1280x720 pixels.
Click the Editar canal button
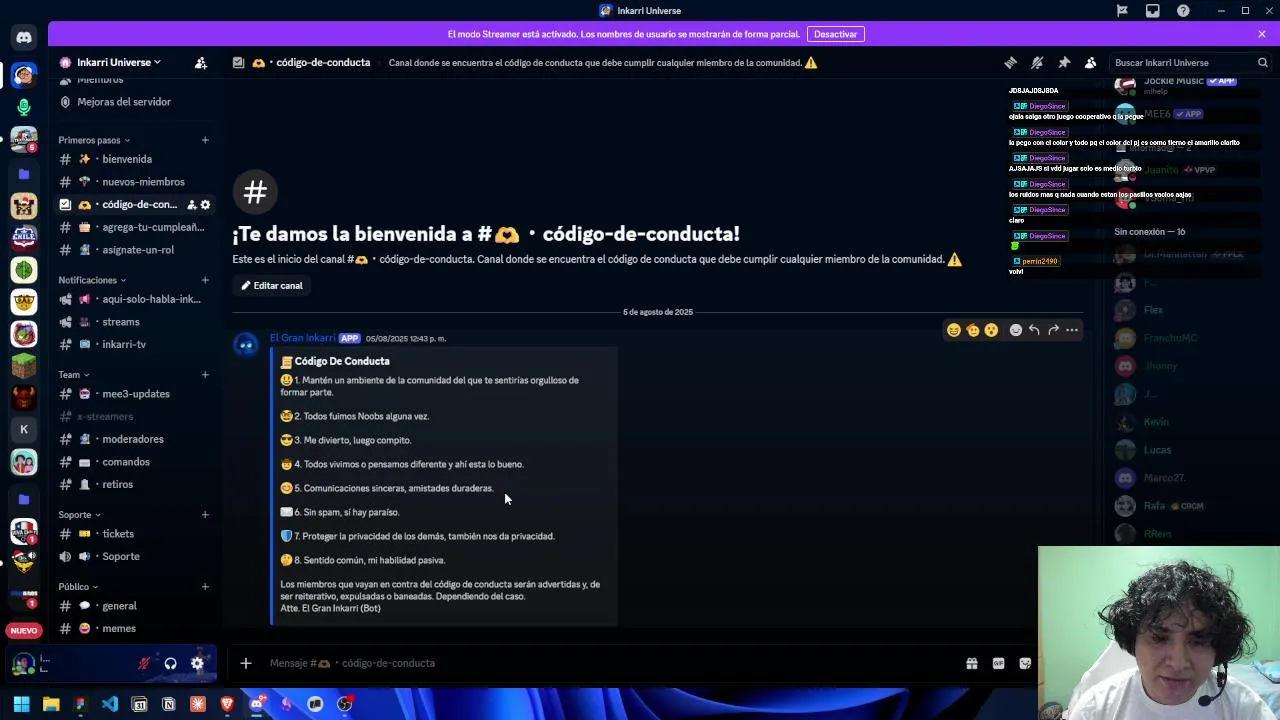(271, 286)
